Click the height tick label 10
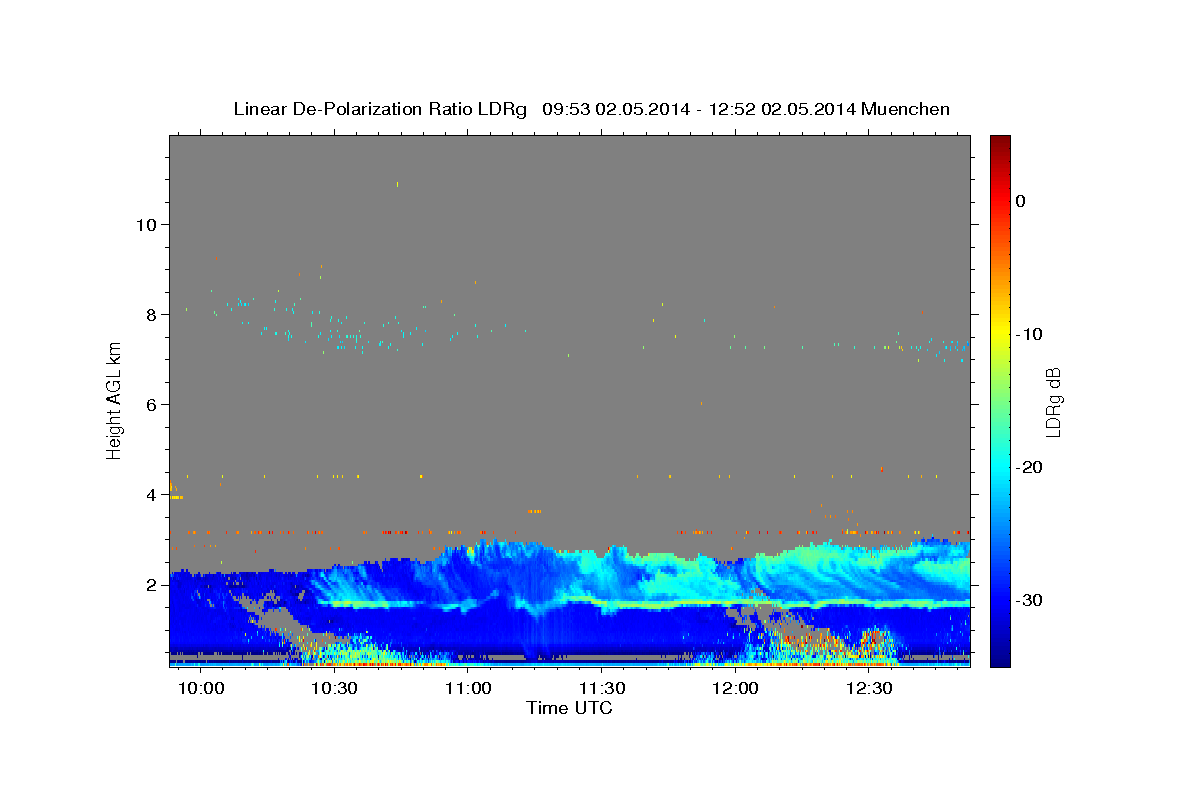This screenshot has height=800, width=1200. [146, 224]
